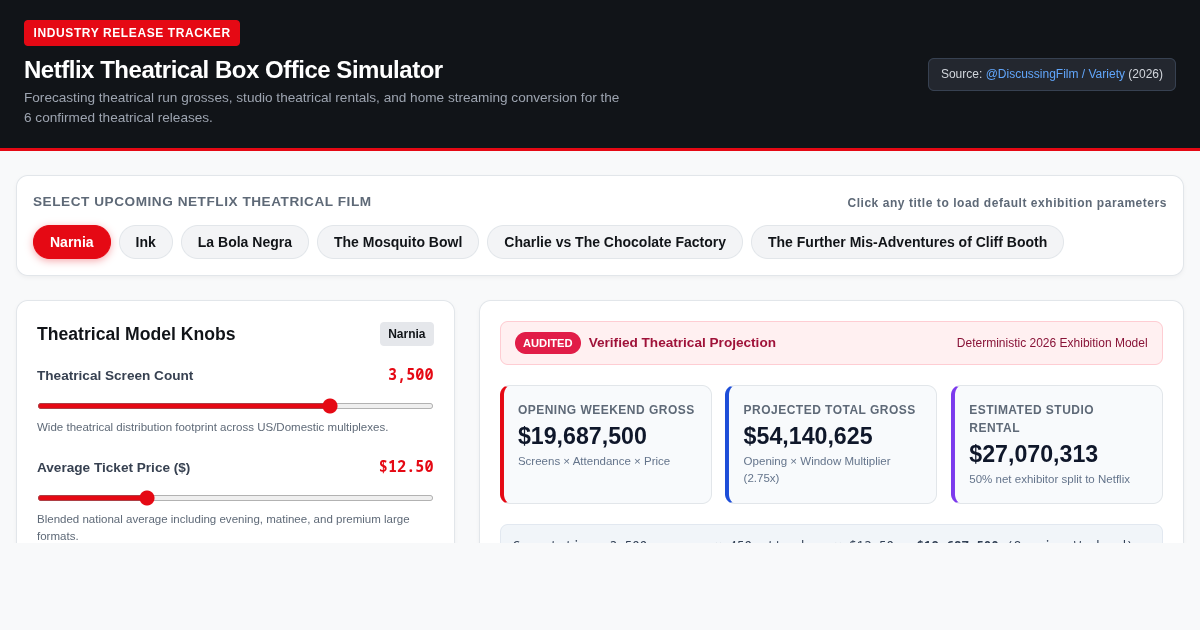
Task: Adjust the Theatrical Screen Count slider
Action: pyautogui.click(x=235, y=406)
